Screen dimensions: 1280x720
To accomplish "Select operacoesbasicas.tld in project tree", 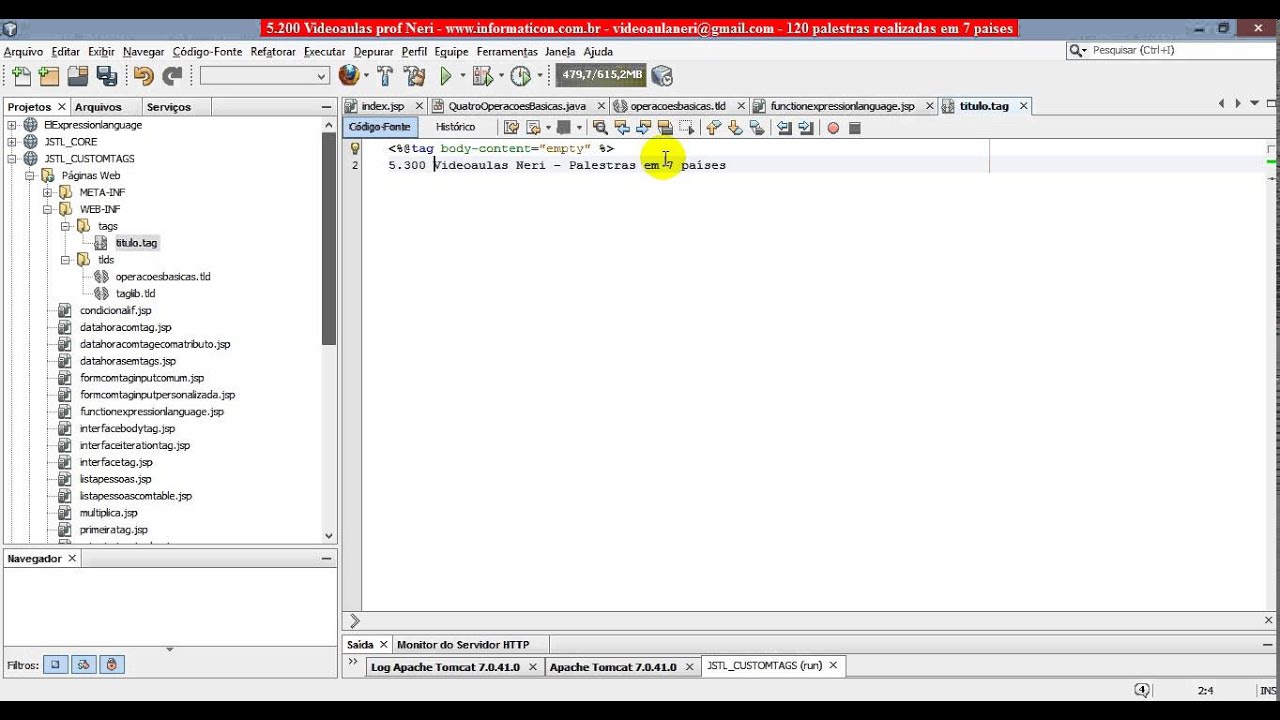I will click(163, 277).
